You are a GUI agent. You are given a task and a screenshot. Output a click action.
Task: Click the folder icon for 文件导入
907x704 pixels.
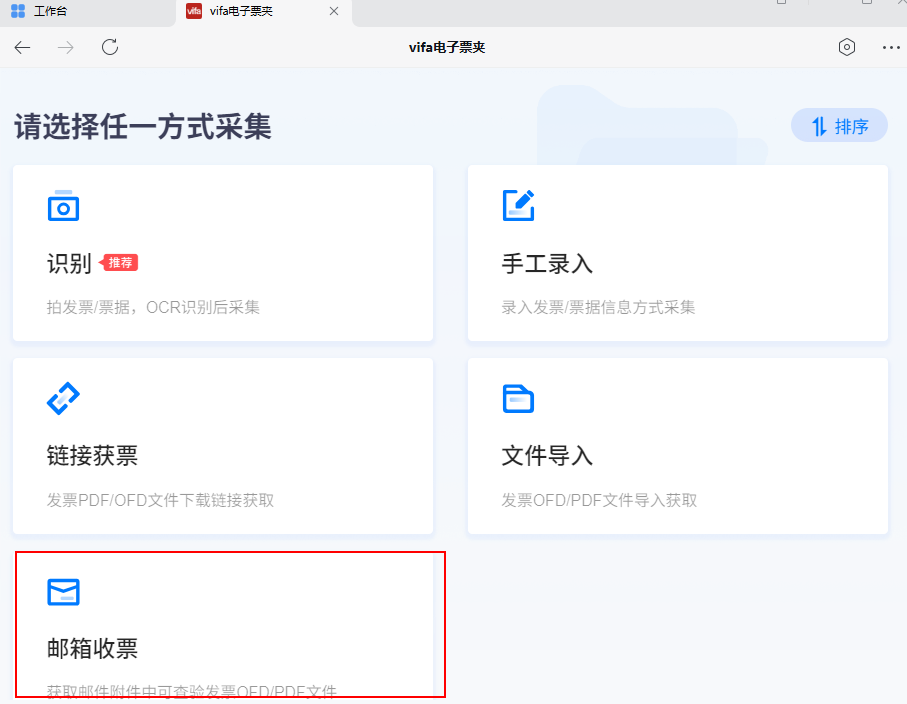[518, 398]
